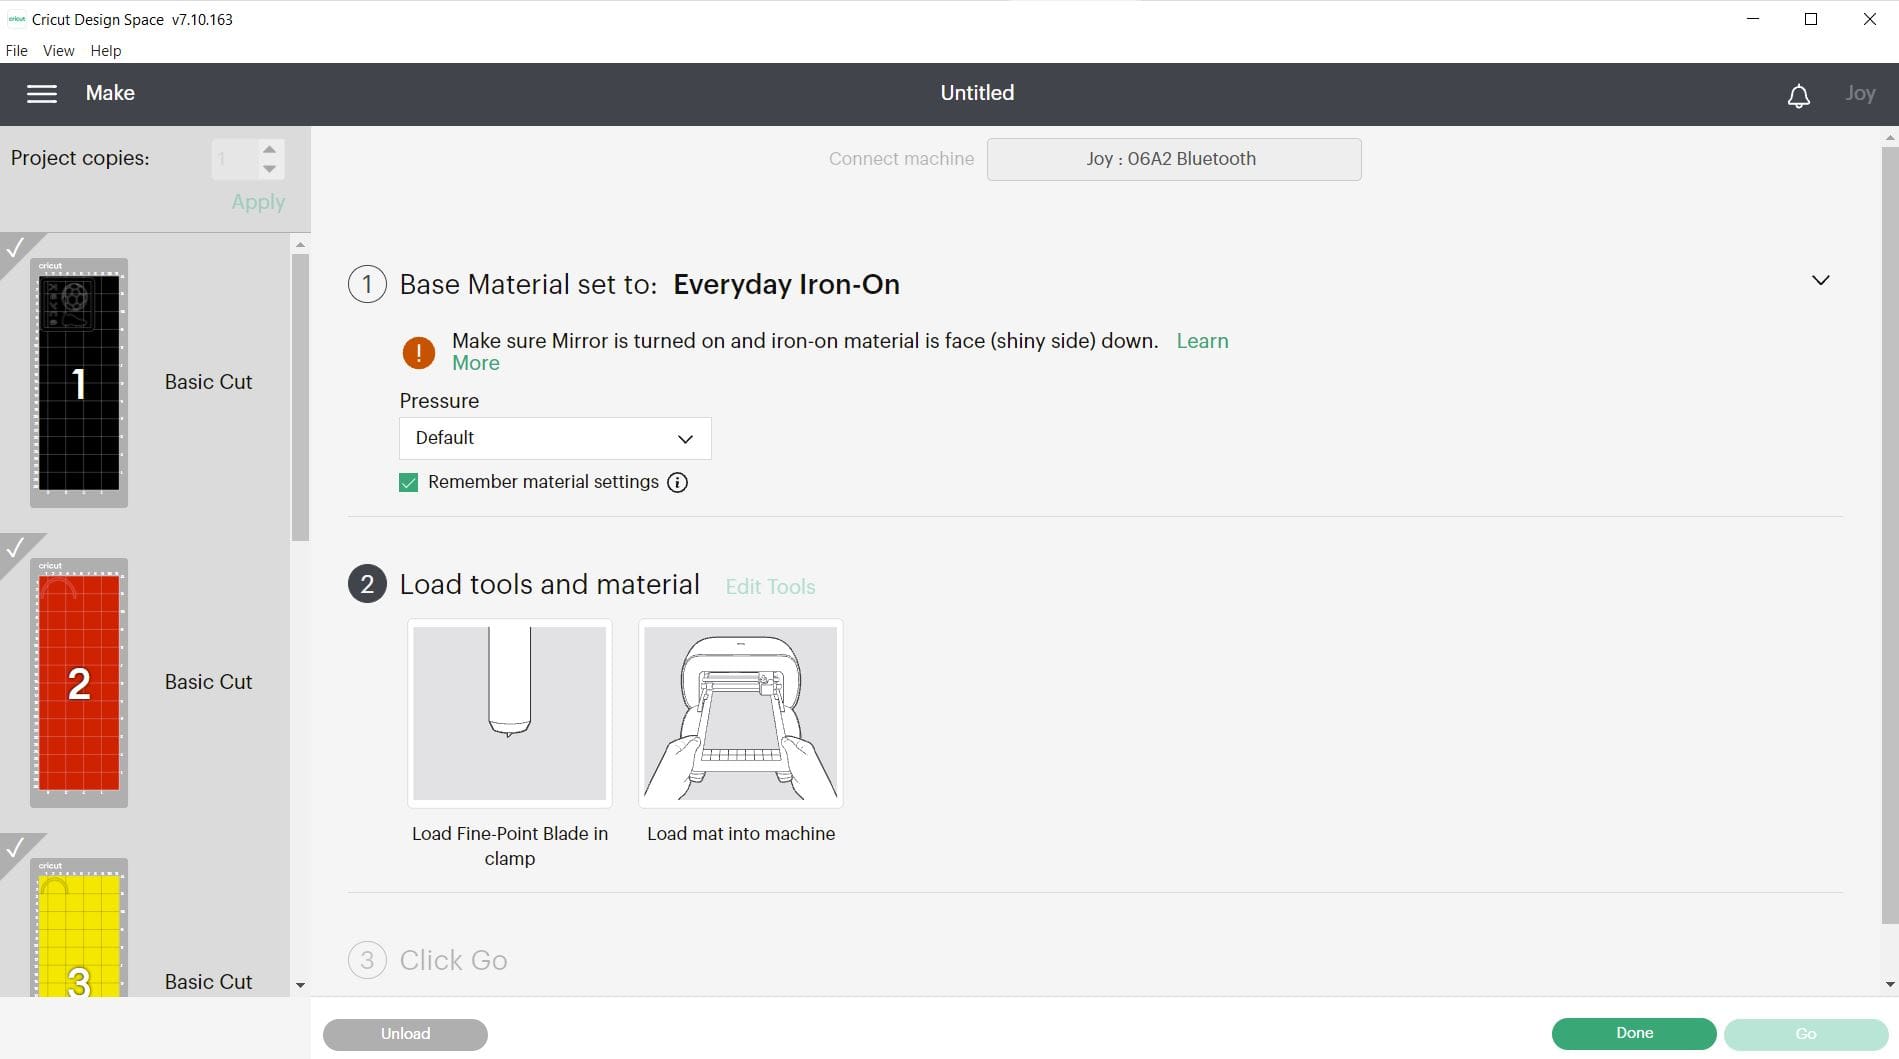Image resolution: width=1899 pixels, height=1059 pixels.
Task: Click the Cricut app logo in title bar
Action: click(16, 19)
